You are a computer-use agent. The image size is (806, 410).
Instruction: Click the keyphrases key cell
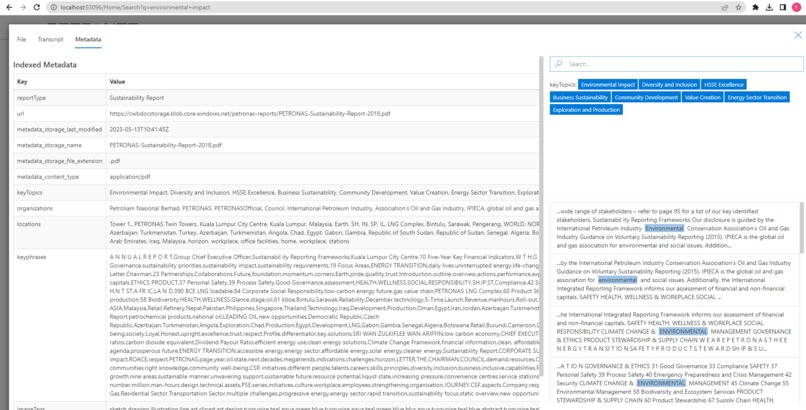pyautogui.click(x=59, y=325)
